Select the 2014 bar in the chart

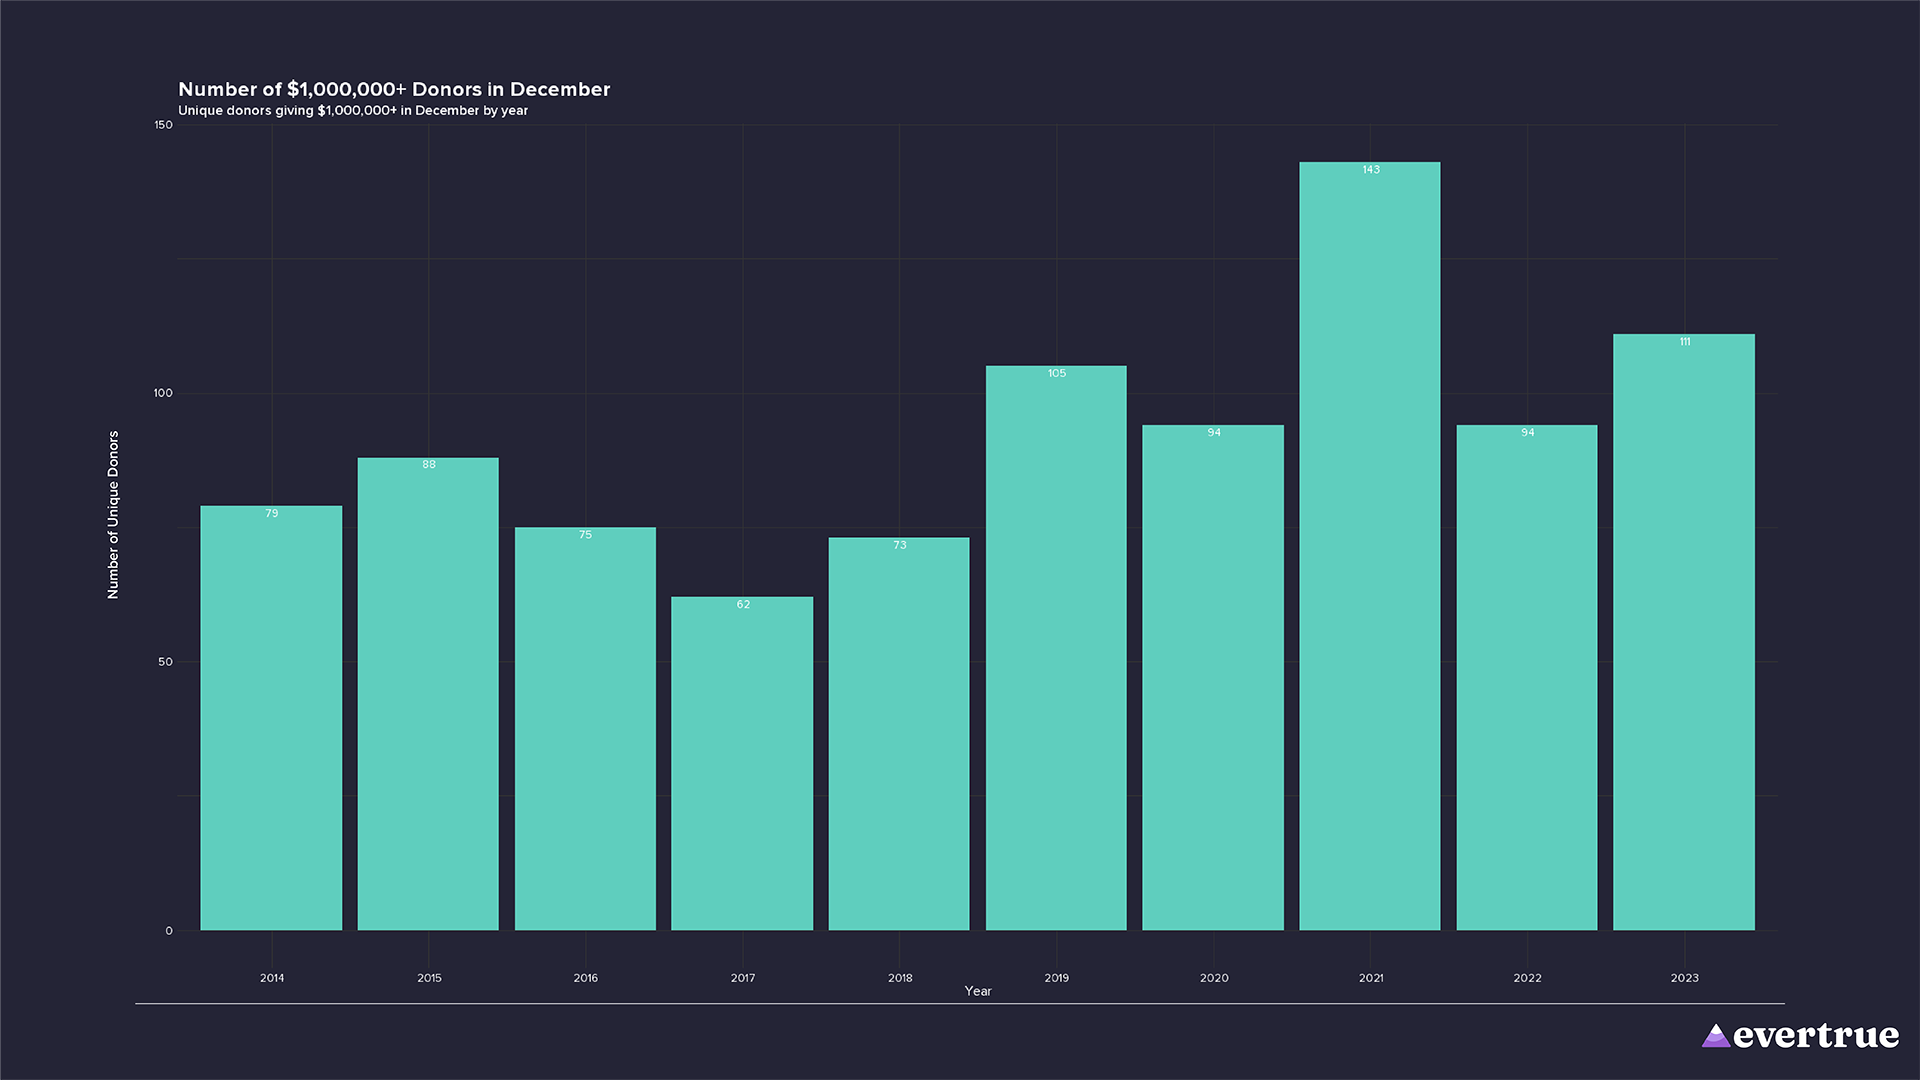tap(271, 720)
